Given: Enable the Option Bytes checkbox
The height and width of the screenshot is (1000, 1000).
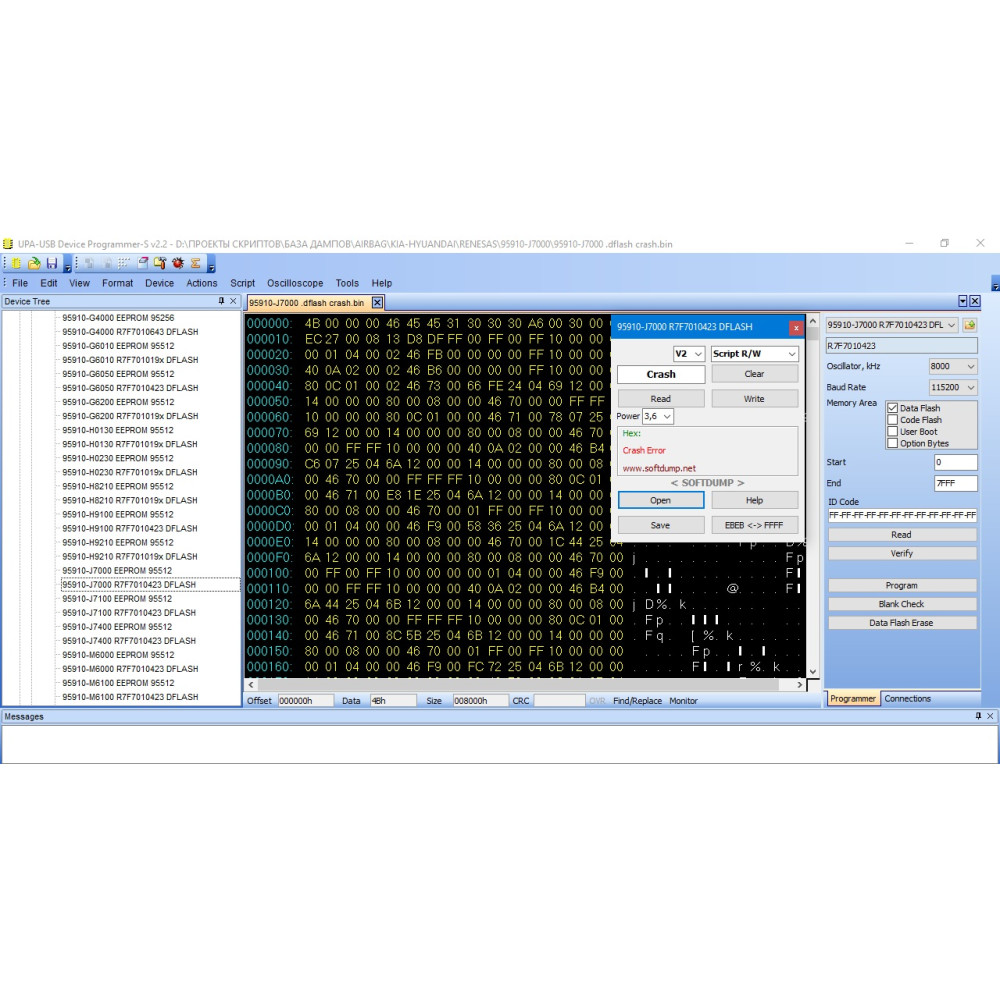Looking at the screenshot, I should point(893,443).
